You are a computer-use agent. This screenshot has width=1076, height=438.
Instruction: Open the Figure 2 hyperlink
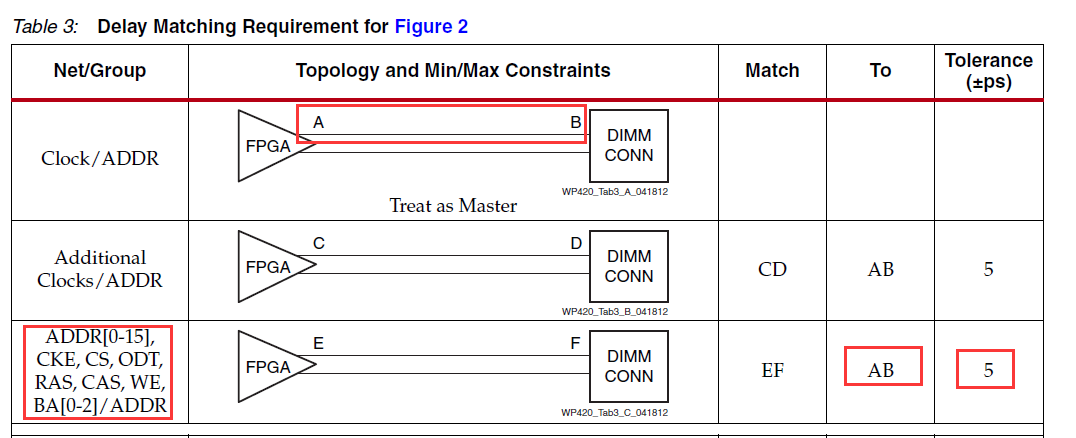[431, 27]
